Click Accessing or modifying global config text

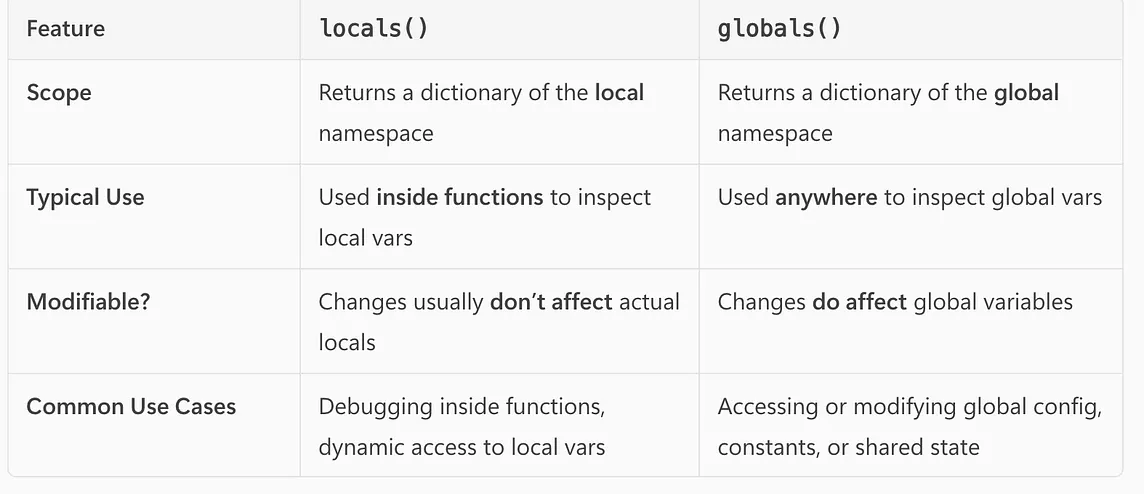click(910, 406)
